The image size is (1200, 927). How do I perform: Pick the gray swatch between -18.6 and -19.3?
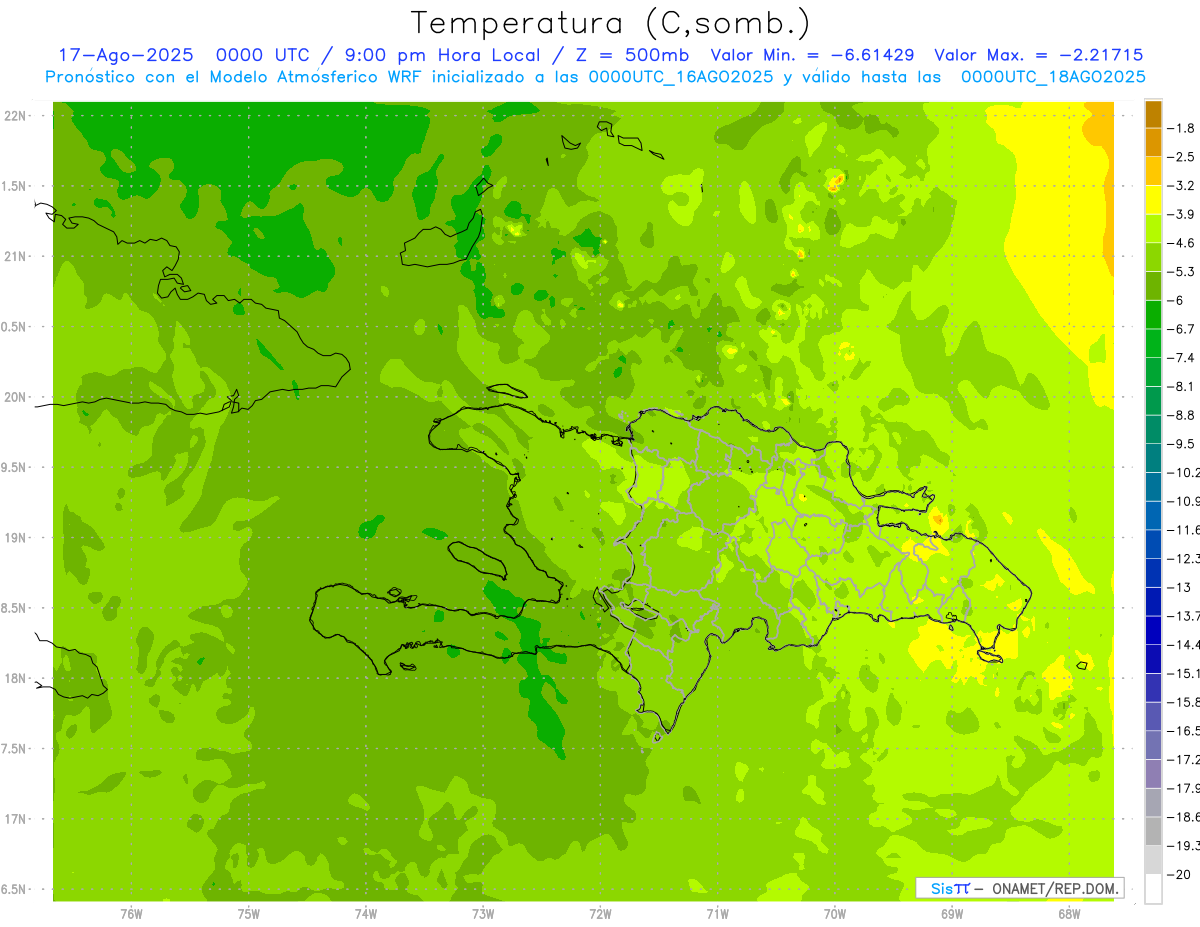coord(1153,832)
